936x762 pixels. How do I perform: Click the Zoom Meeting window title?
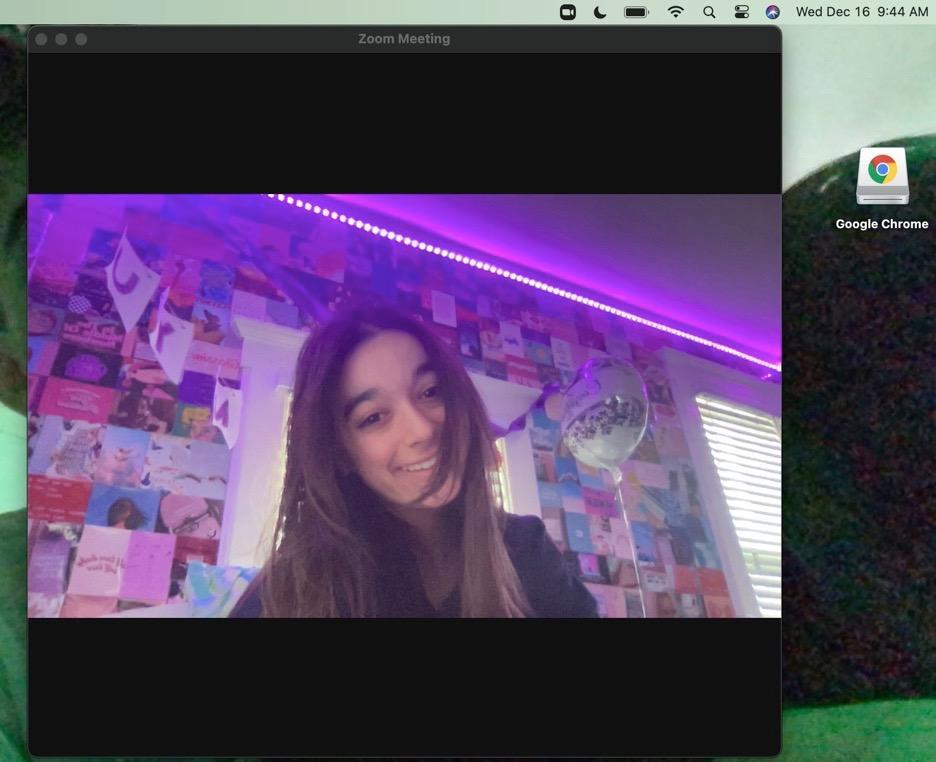pos(404,39)
